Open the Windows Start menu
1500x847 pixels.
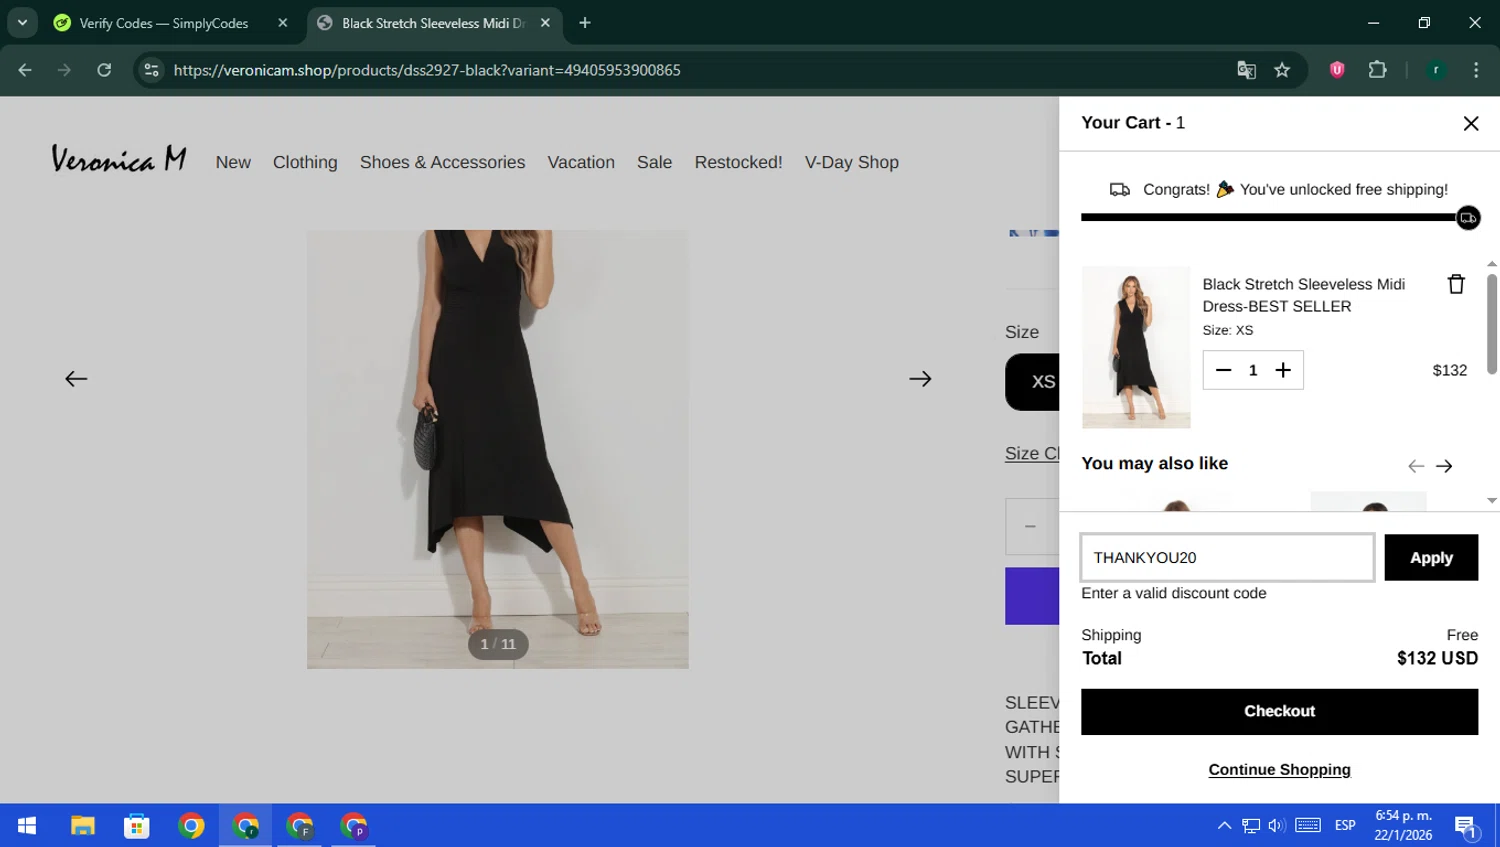27,826
